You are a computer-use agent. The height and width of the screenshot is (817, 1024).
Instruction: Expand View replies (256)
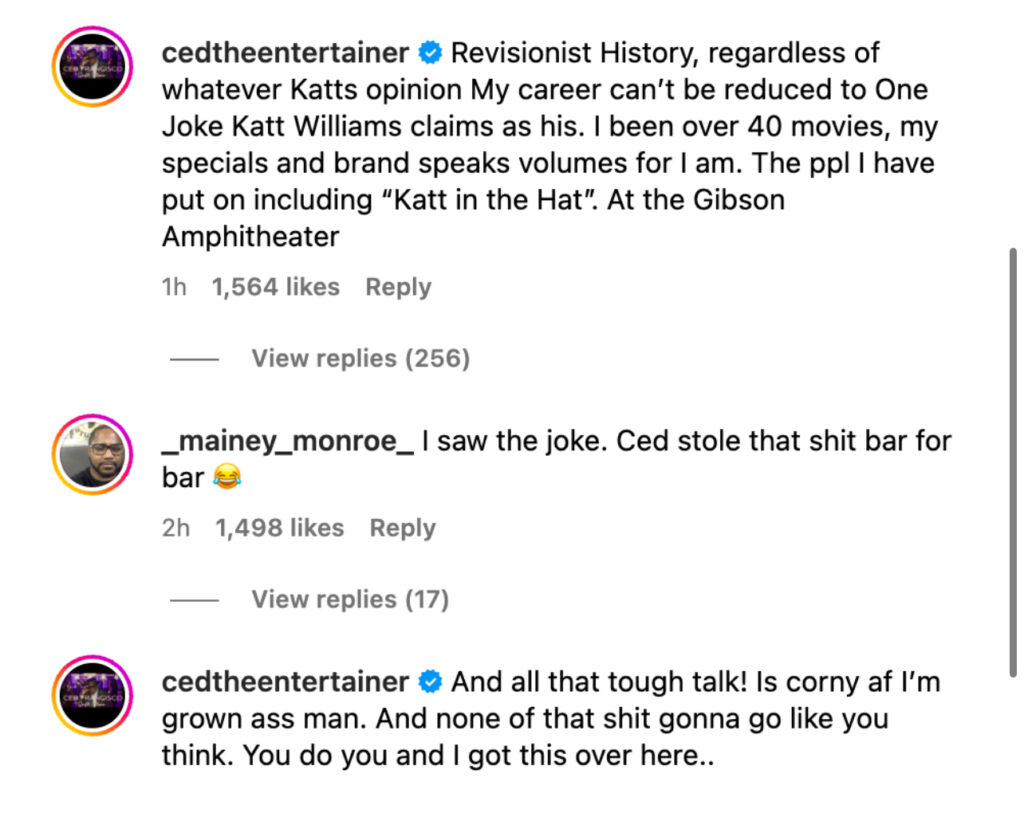tap(360, 359)
